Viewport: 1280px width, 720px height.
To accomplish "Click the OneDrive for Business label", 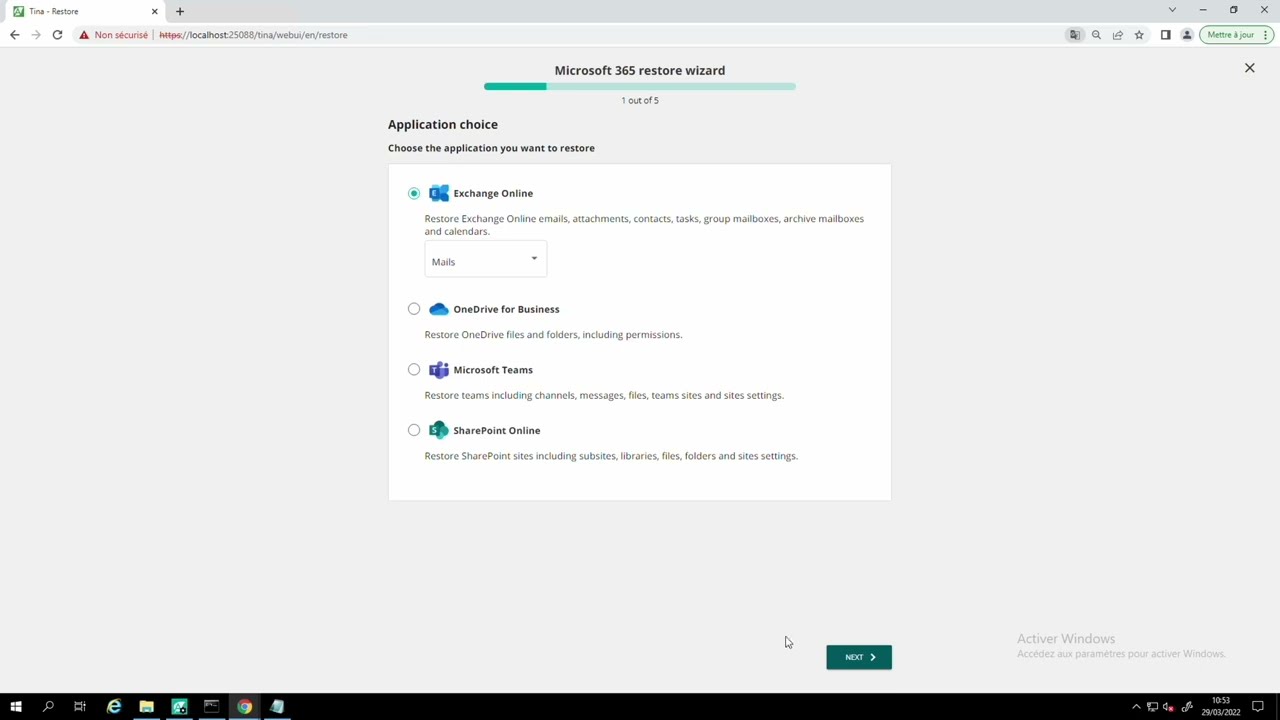I will pos(506,309).
